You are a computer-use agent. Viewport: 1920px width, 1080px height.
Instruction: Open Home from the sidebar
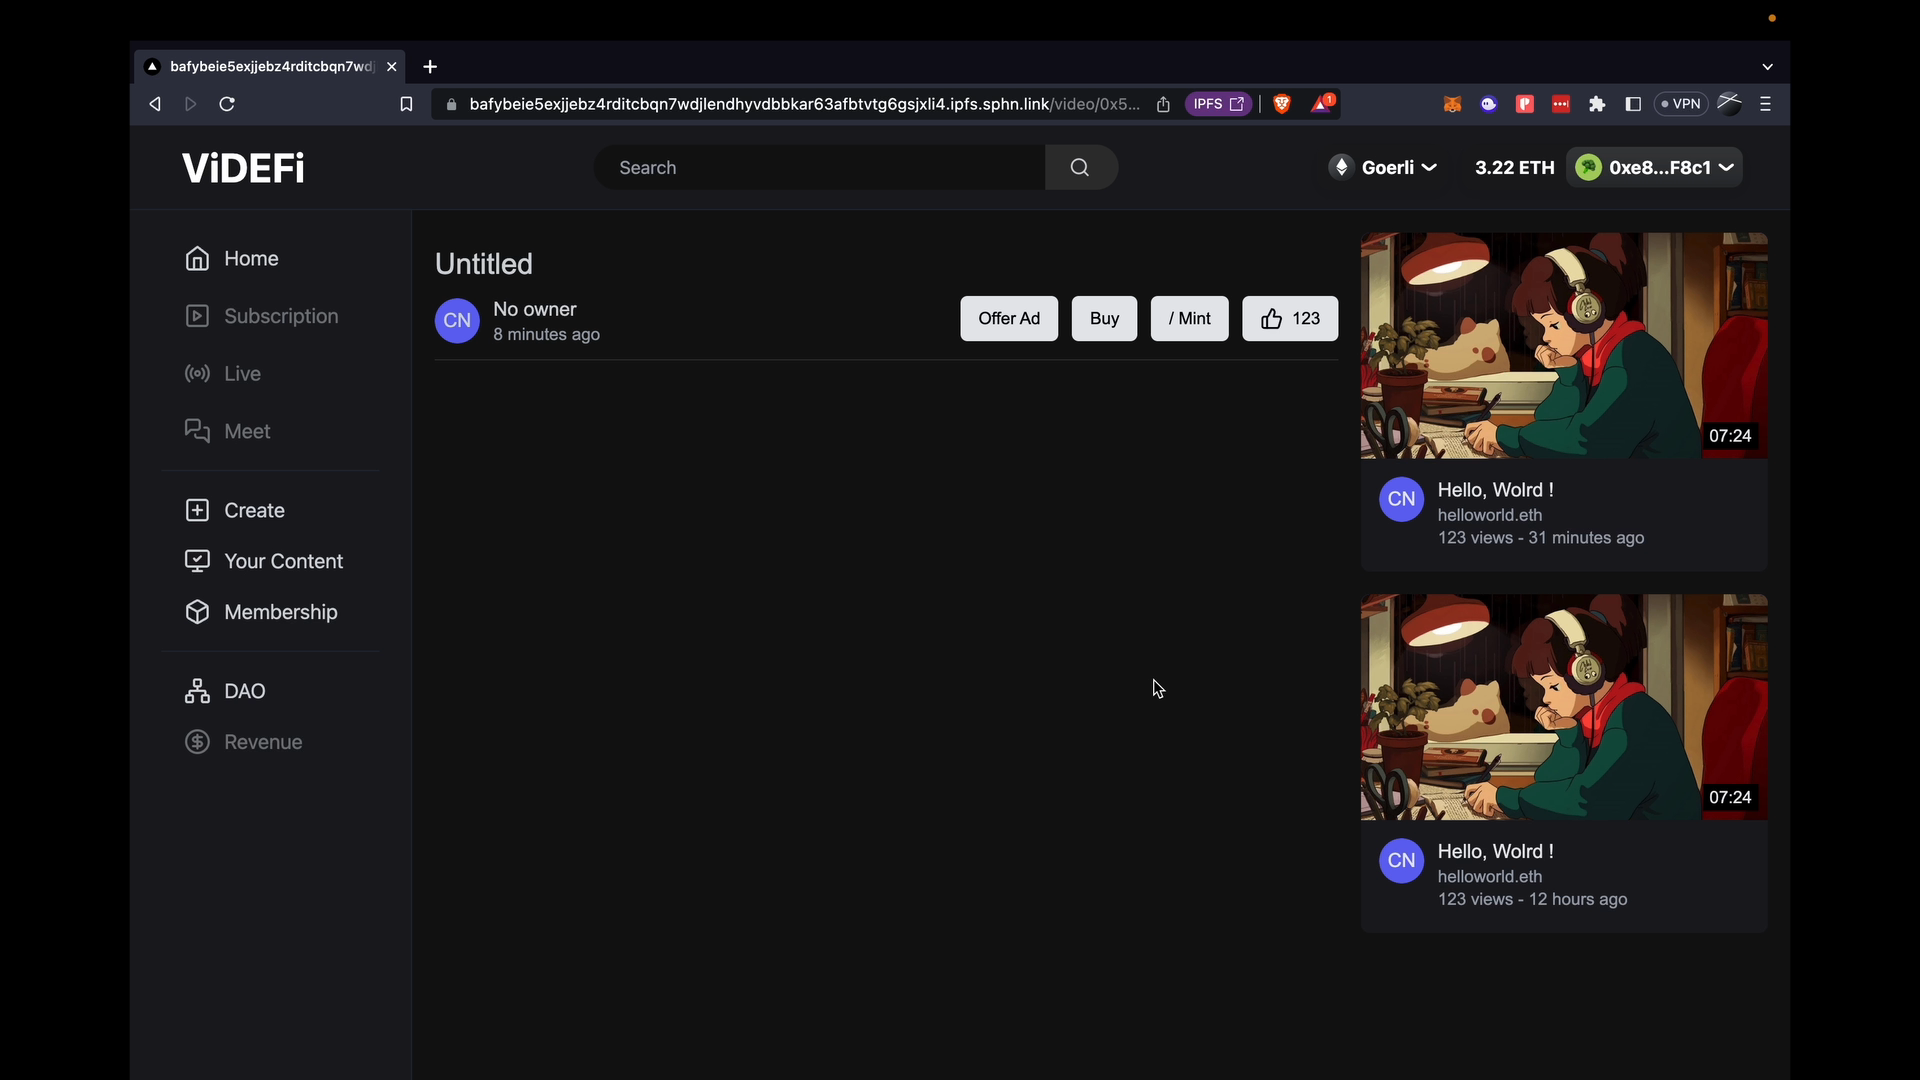[x=232, y=258]
